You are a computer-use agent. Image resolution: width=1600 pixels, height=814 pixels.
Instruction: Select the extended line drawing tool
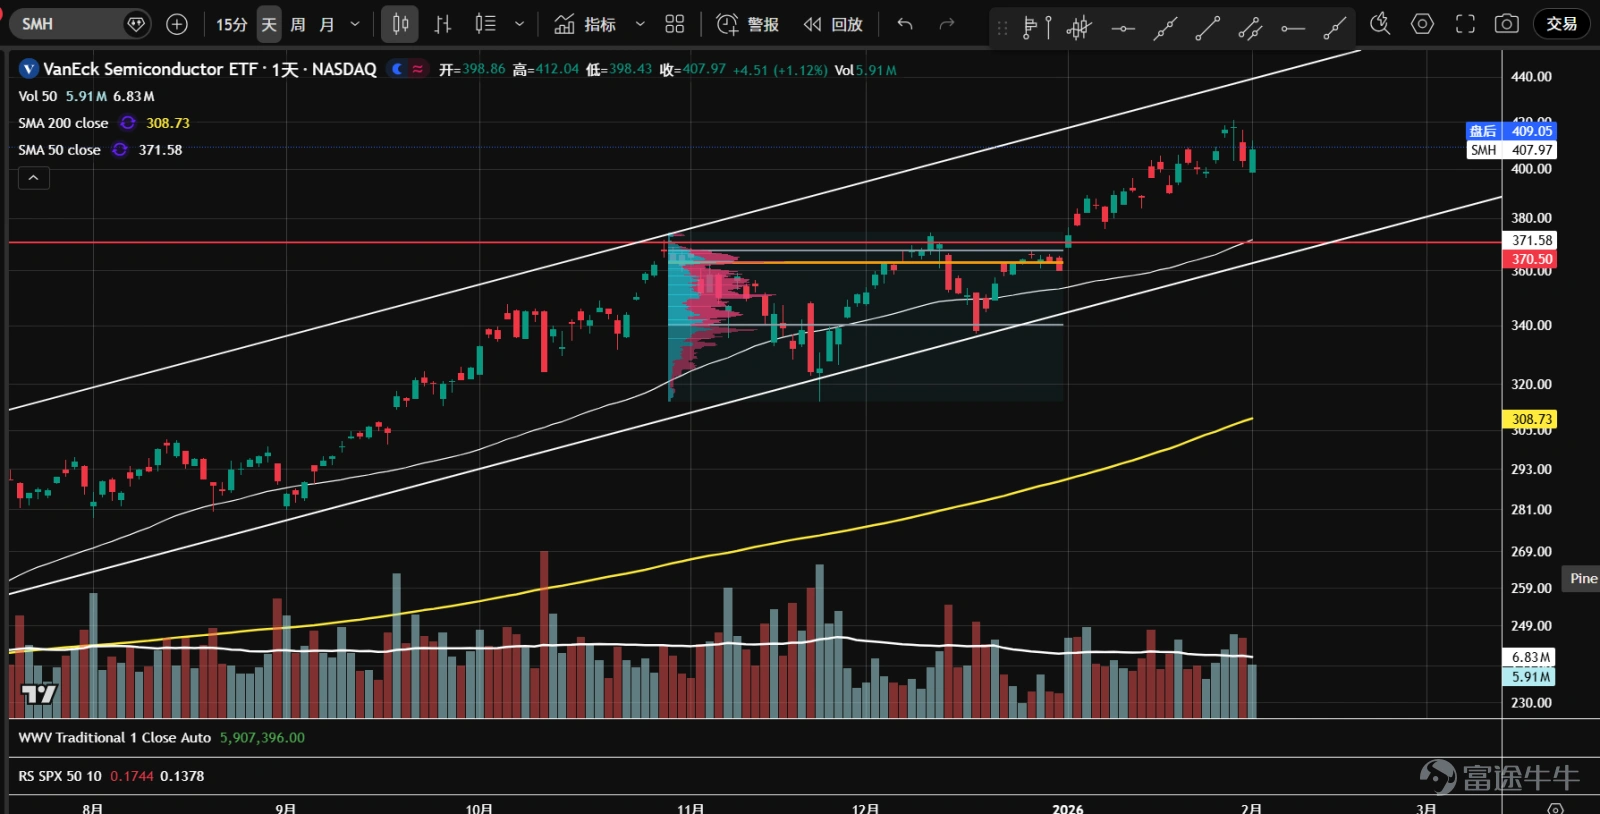pyautogui.click(x=1165, y=27)
